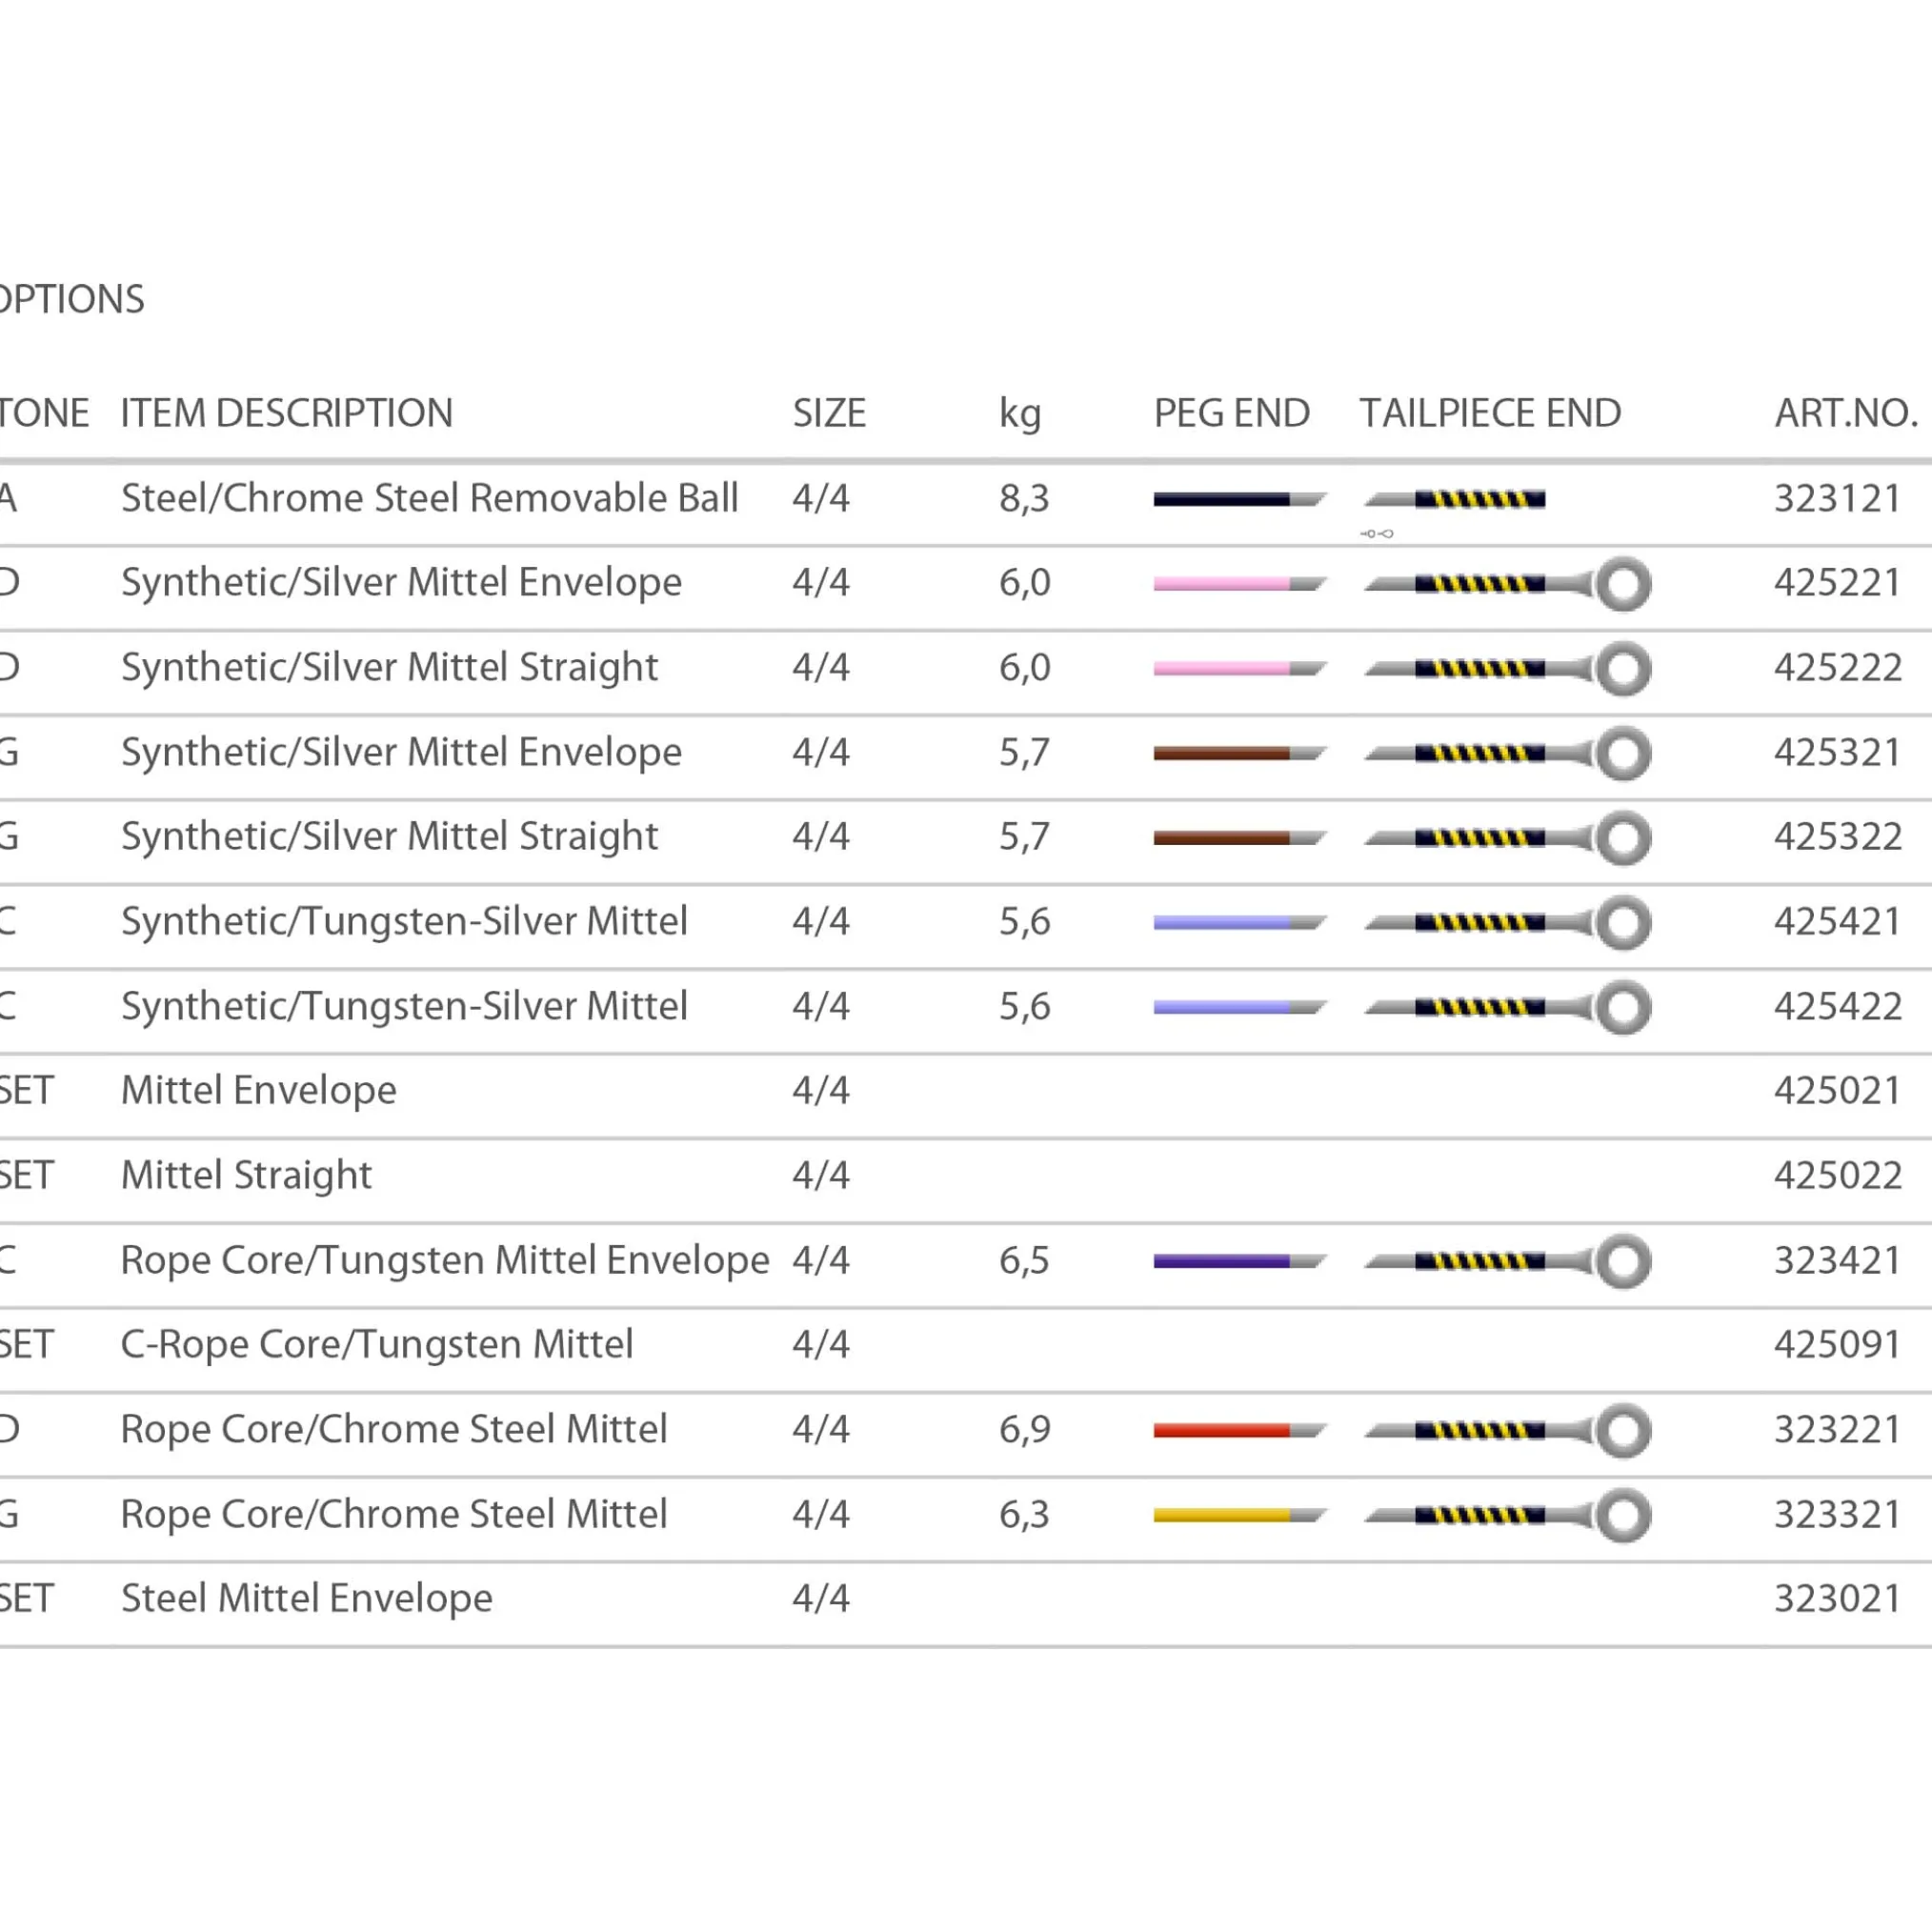Viewport: 1932px width, 1932px height.
Task: Click the small removable ball icon
Action: point(1377,534)
